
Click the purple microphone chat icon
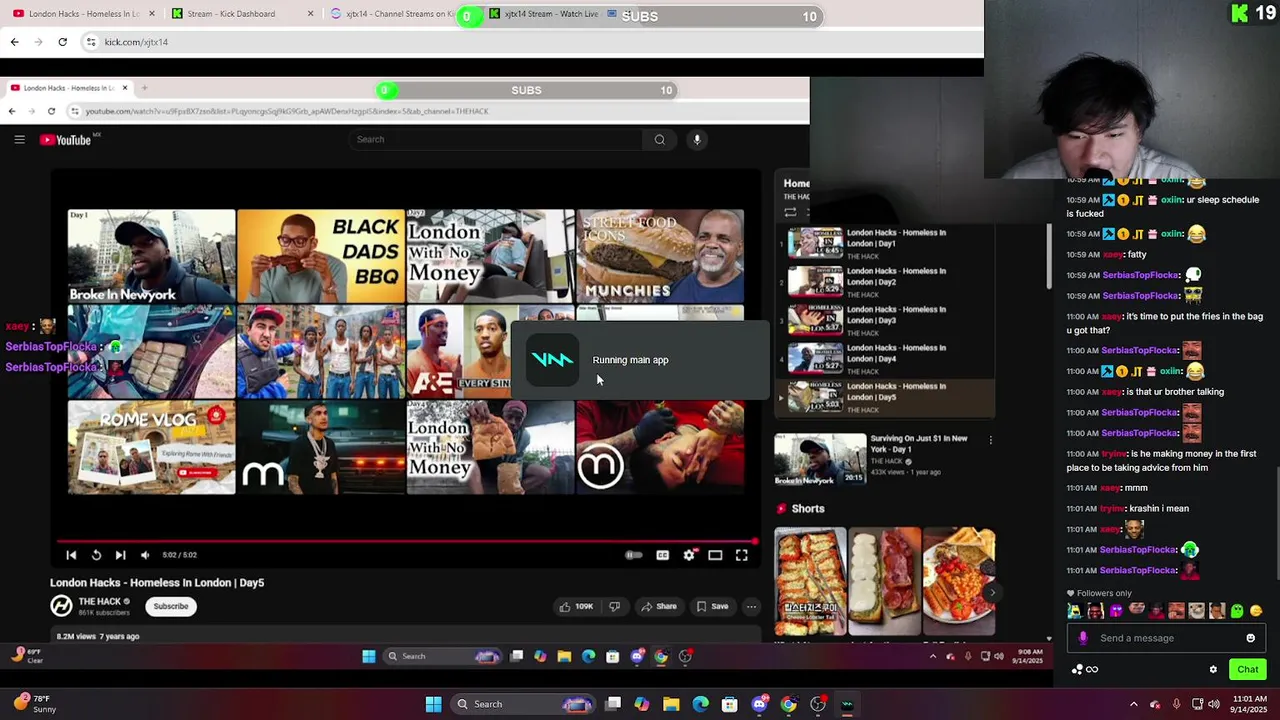(1083, 638)
